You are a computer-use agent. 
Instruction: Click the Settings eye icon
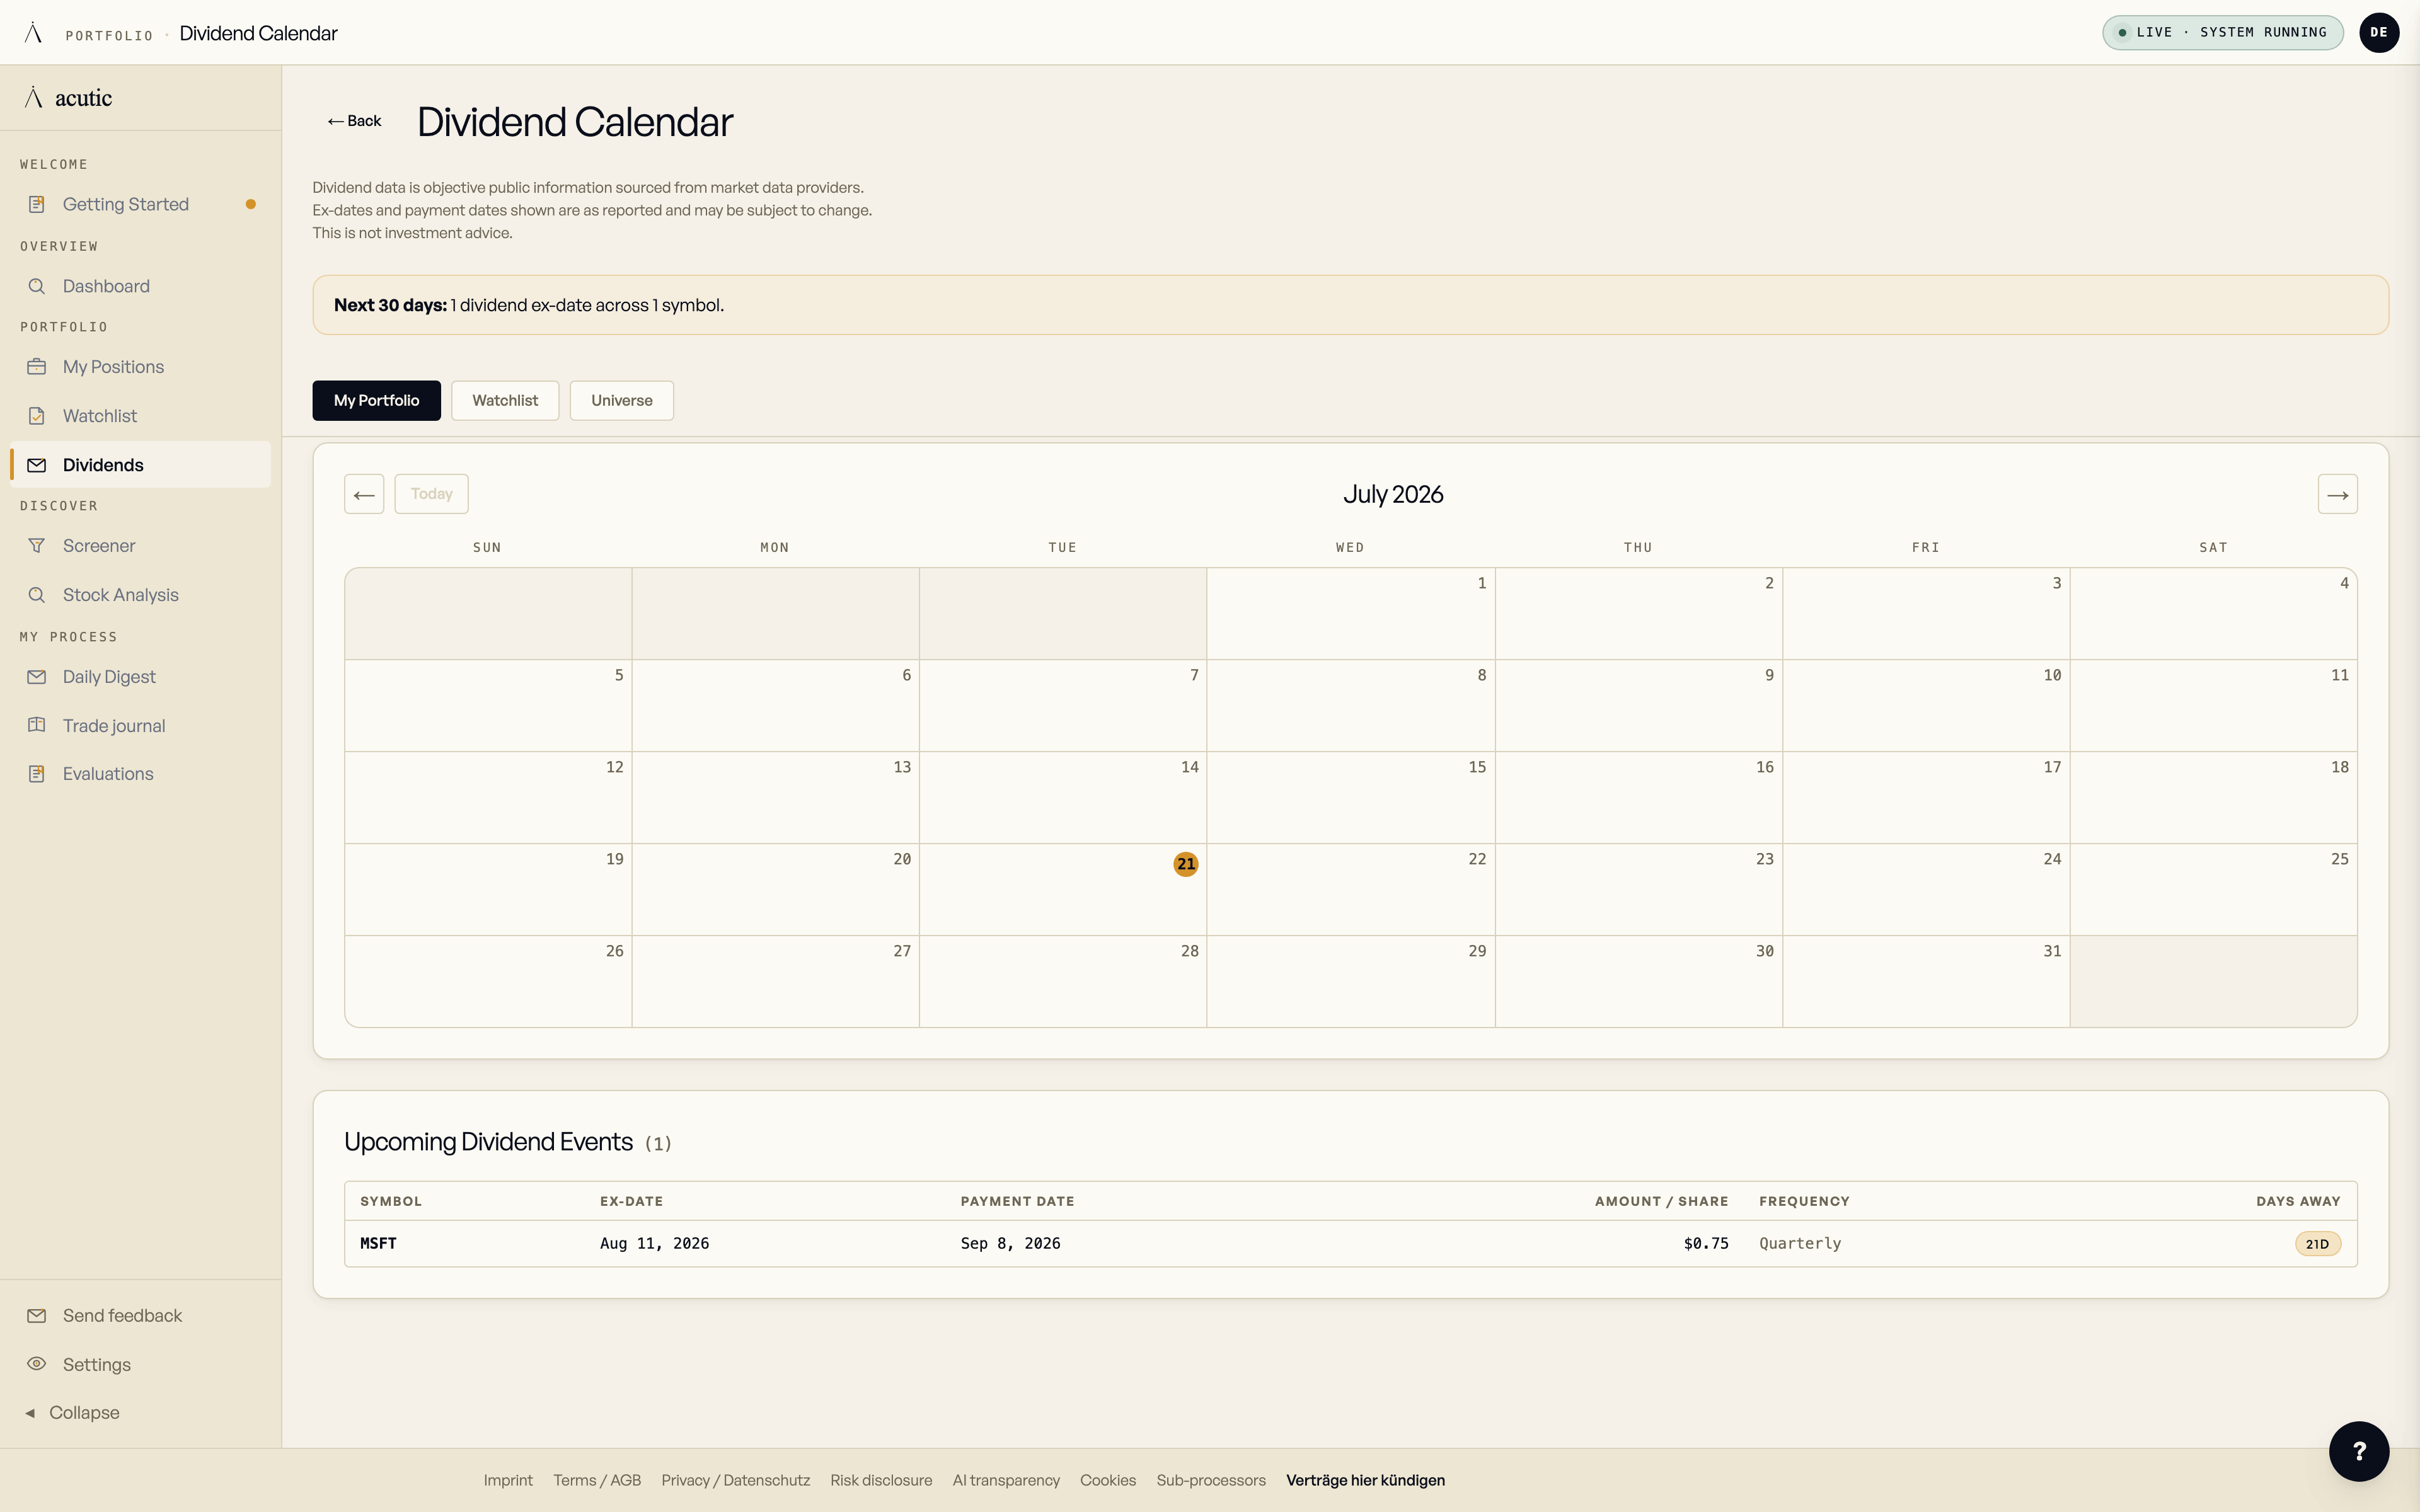coord(37,1364)
